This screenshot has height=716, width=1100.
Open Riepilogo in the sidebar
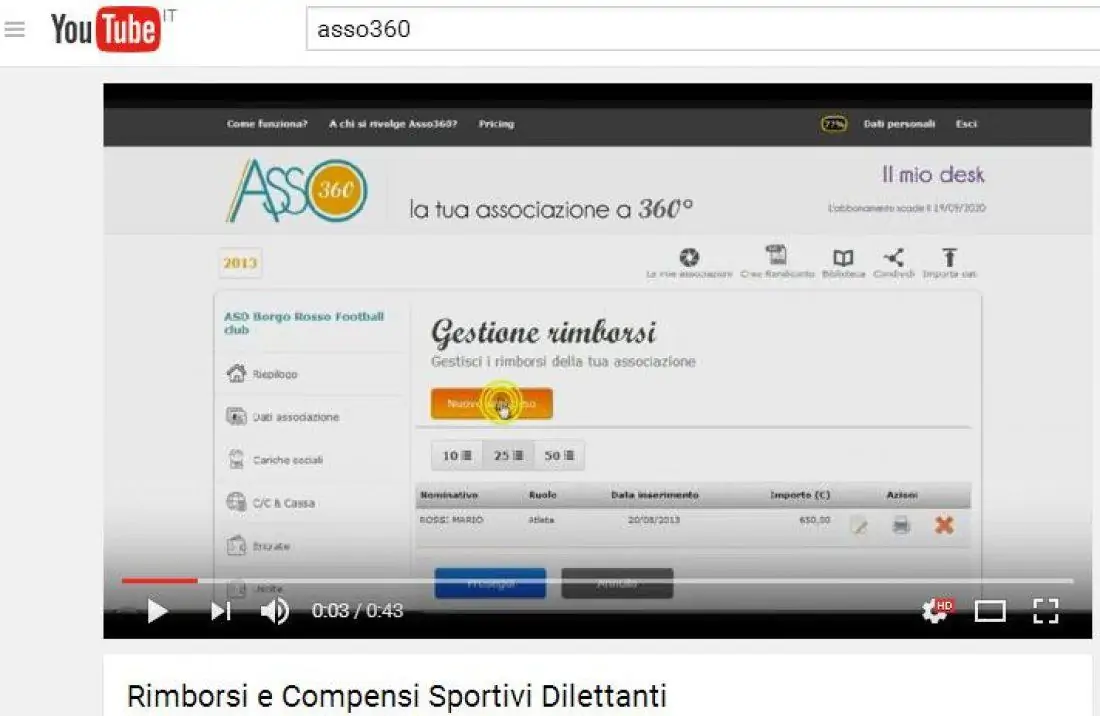click(x=262, y=374)
